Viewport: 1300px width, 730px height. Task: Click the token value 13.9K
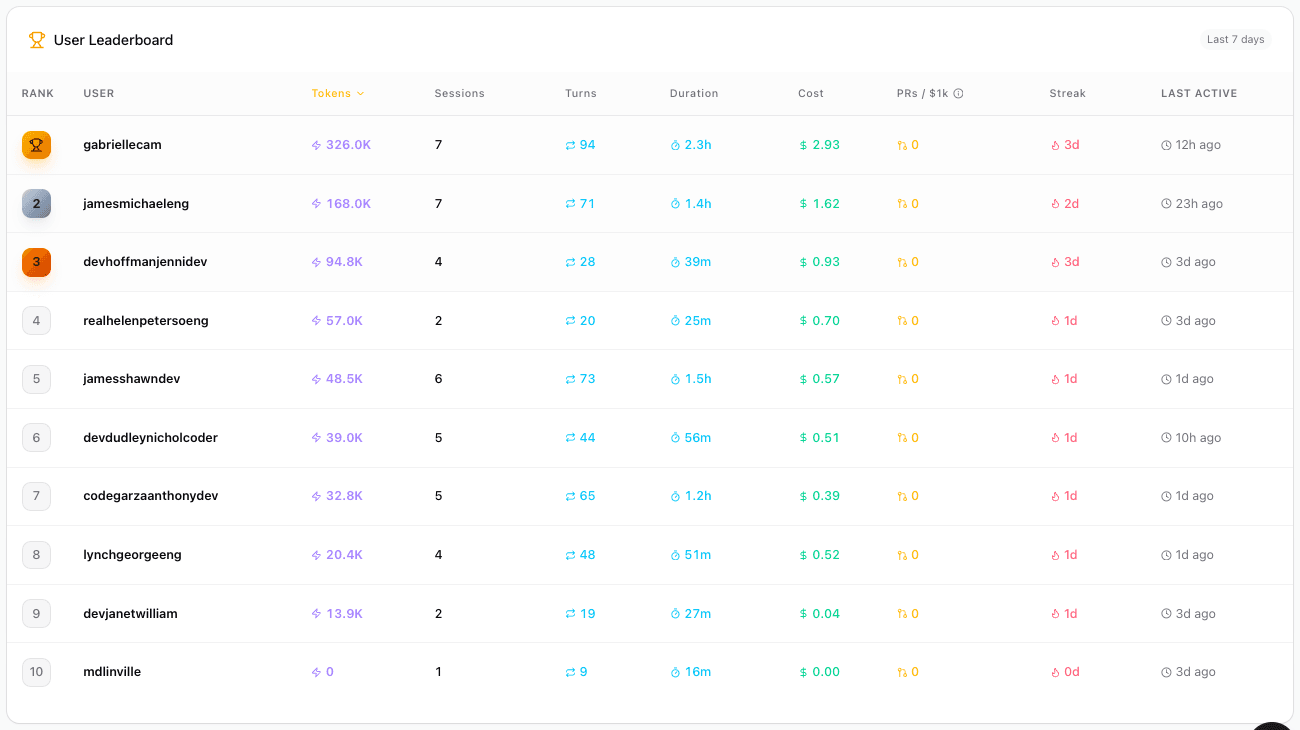click(x=344, y=614)
